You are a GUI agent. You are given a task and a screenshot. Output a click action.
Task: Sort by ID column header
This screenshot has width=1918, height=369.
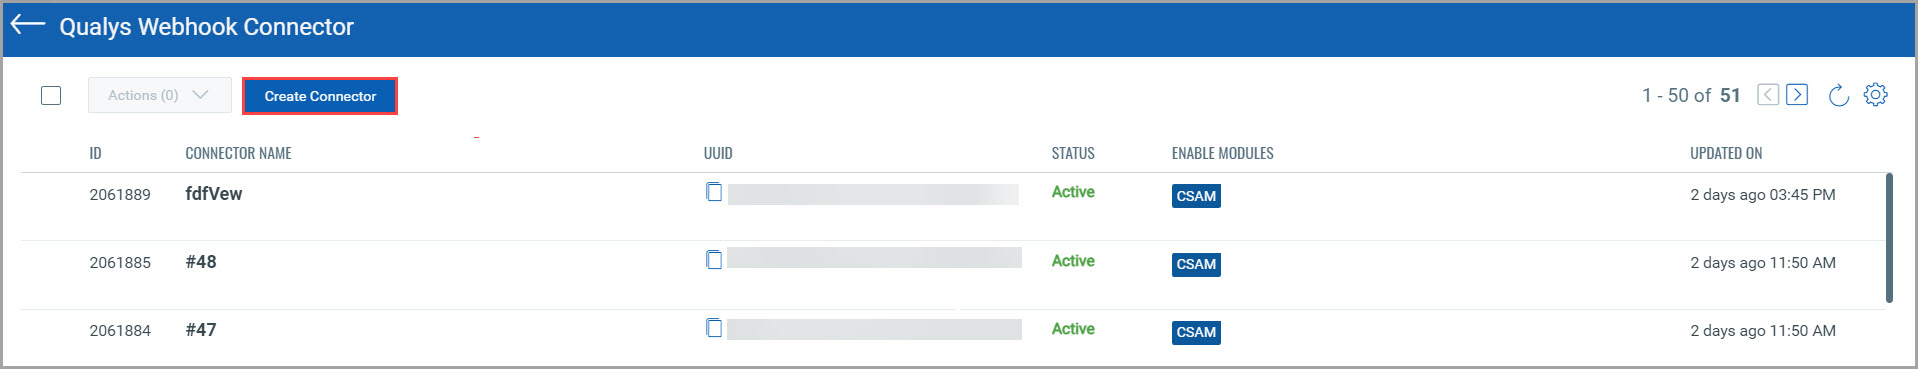(95, 153)
